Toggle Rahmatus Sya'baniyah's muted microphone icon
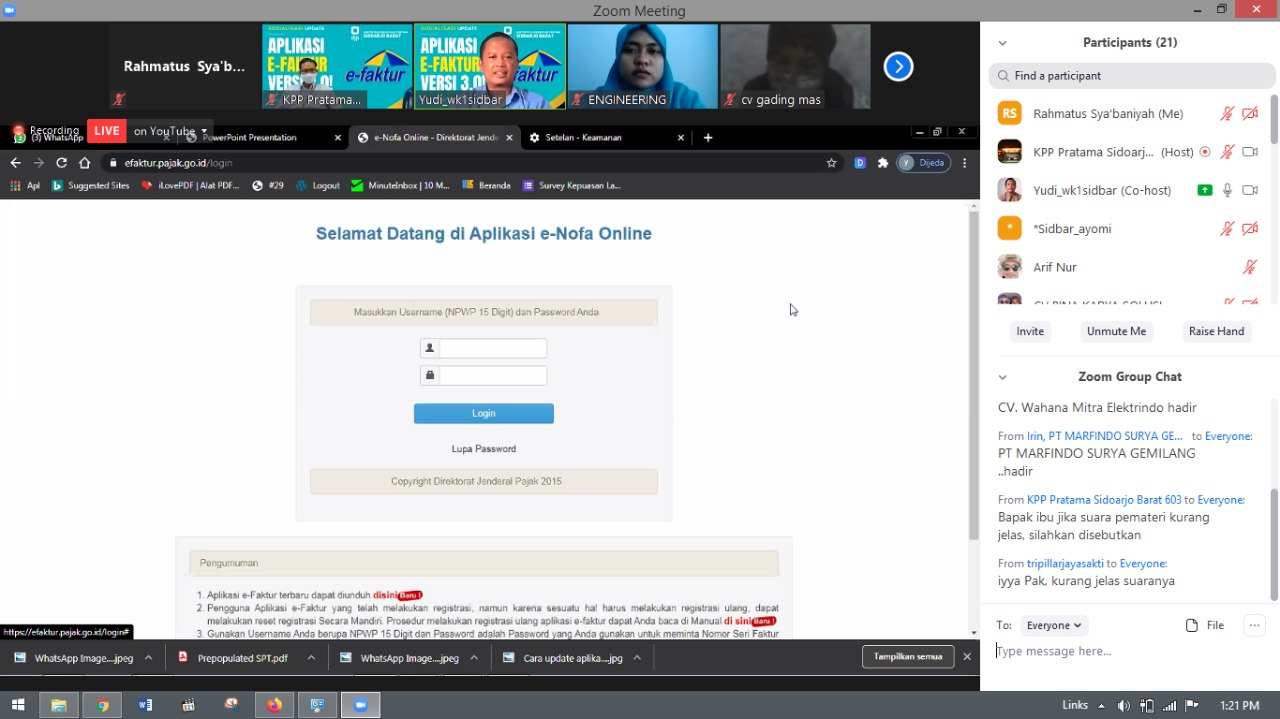The image size is (1280, 719). coord(1227,114)
